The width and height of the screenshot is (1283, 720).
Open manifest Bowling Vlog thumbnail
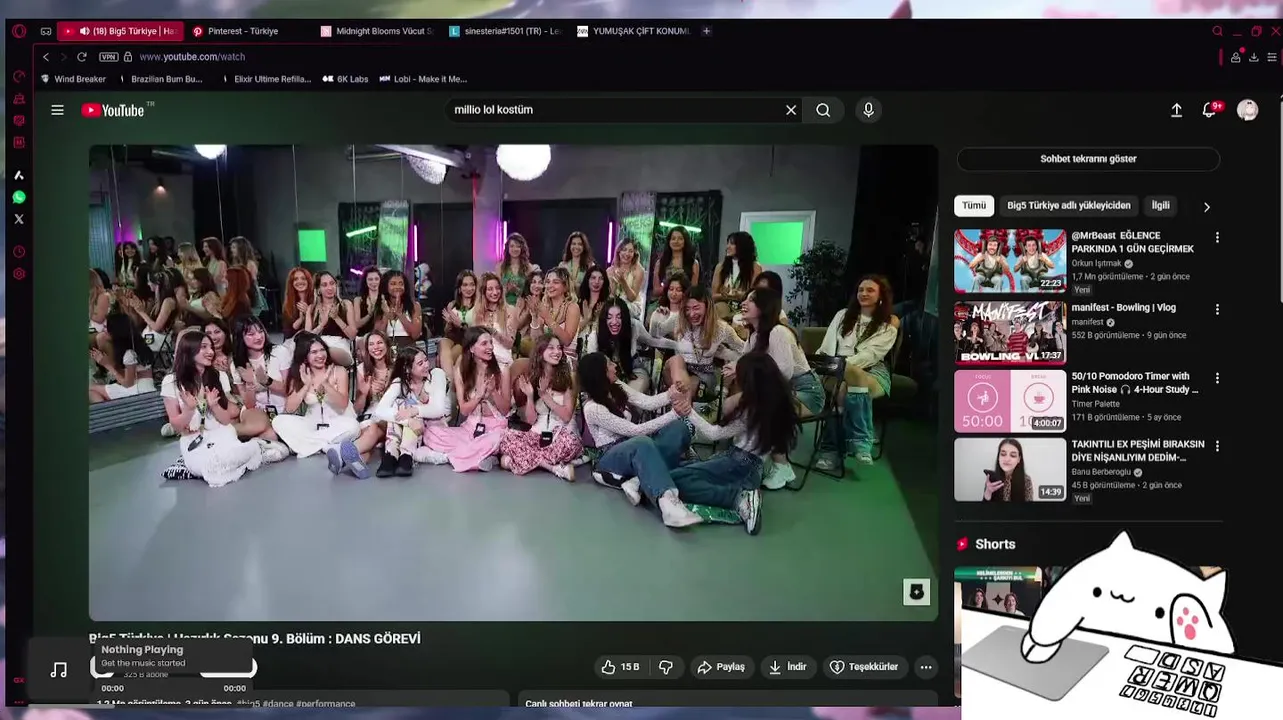coord(1010,333)
